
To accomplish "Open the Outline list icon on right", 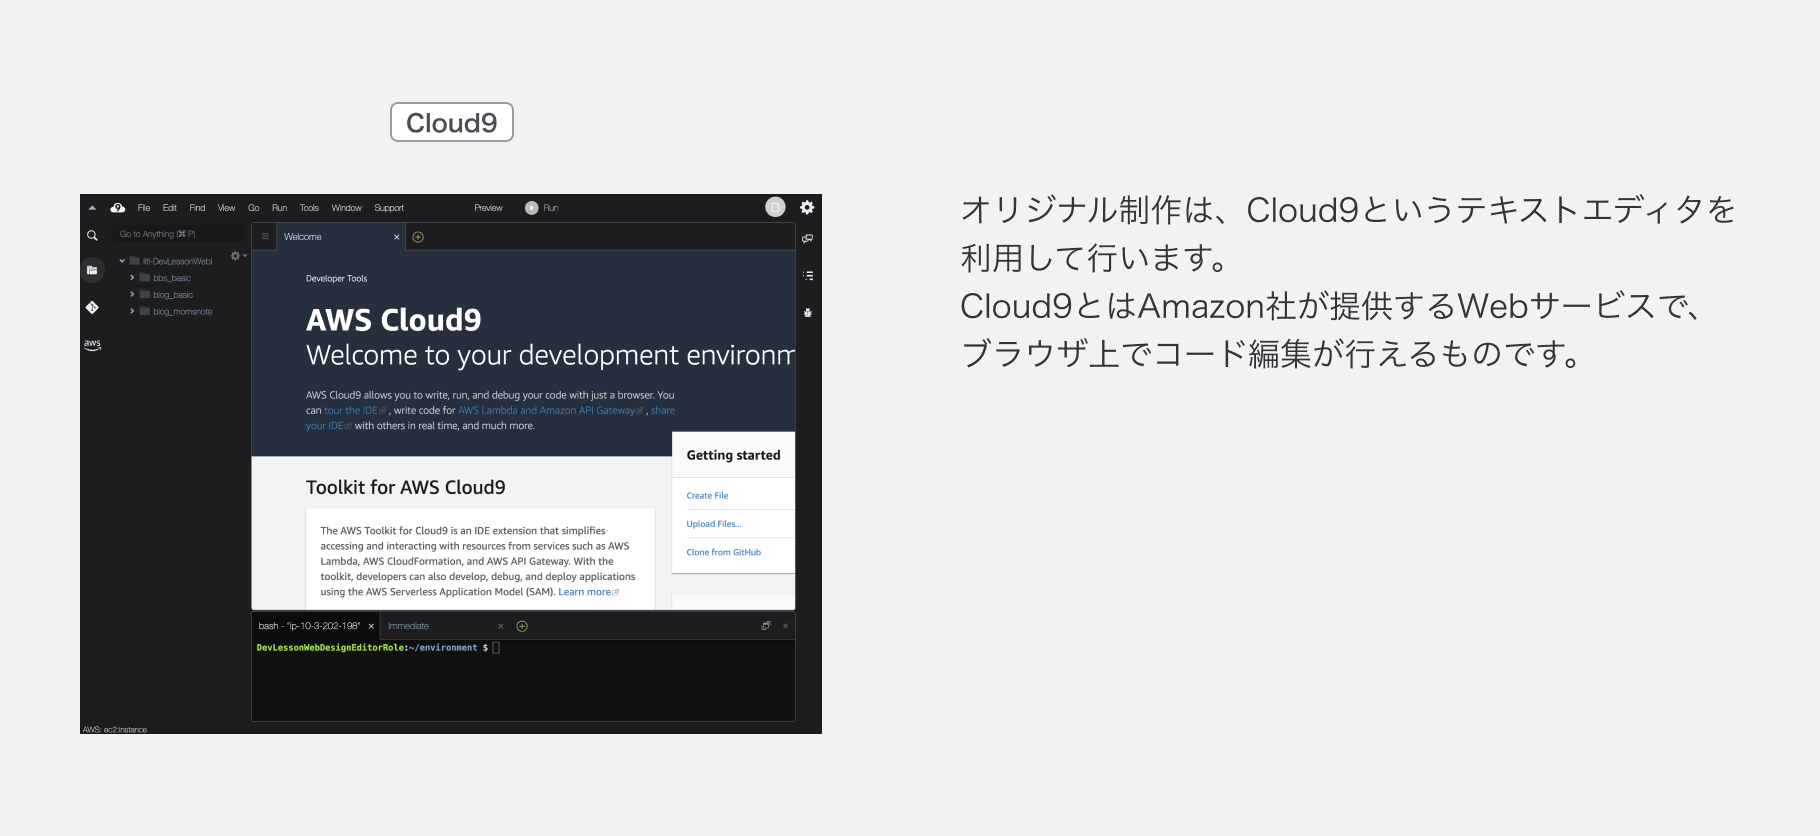I will point(808,275).
